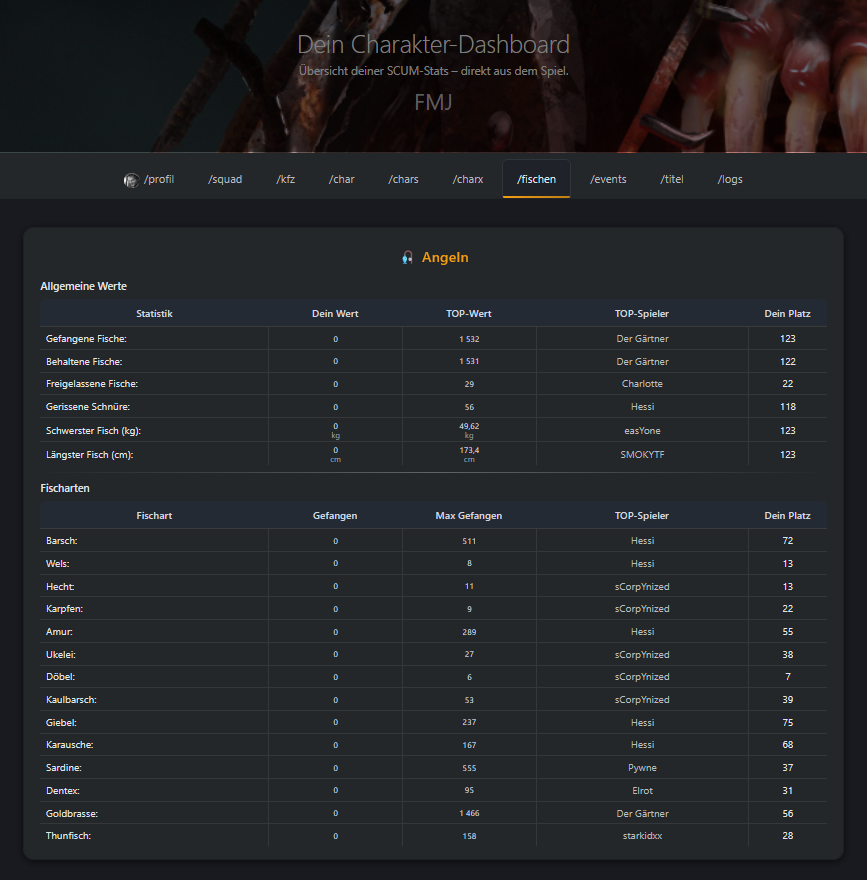Click easYone in Schwerster Fisch row
Viewport: 867px width, 880px height.
tap(642, 430)
